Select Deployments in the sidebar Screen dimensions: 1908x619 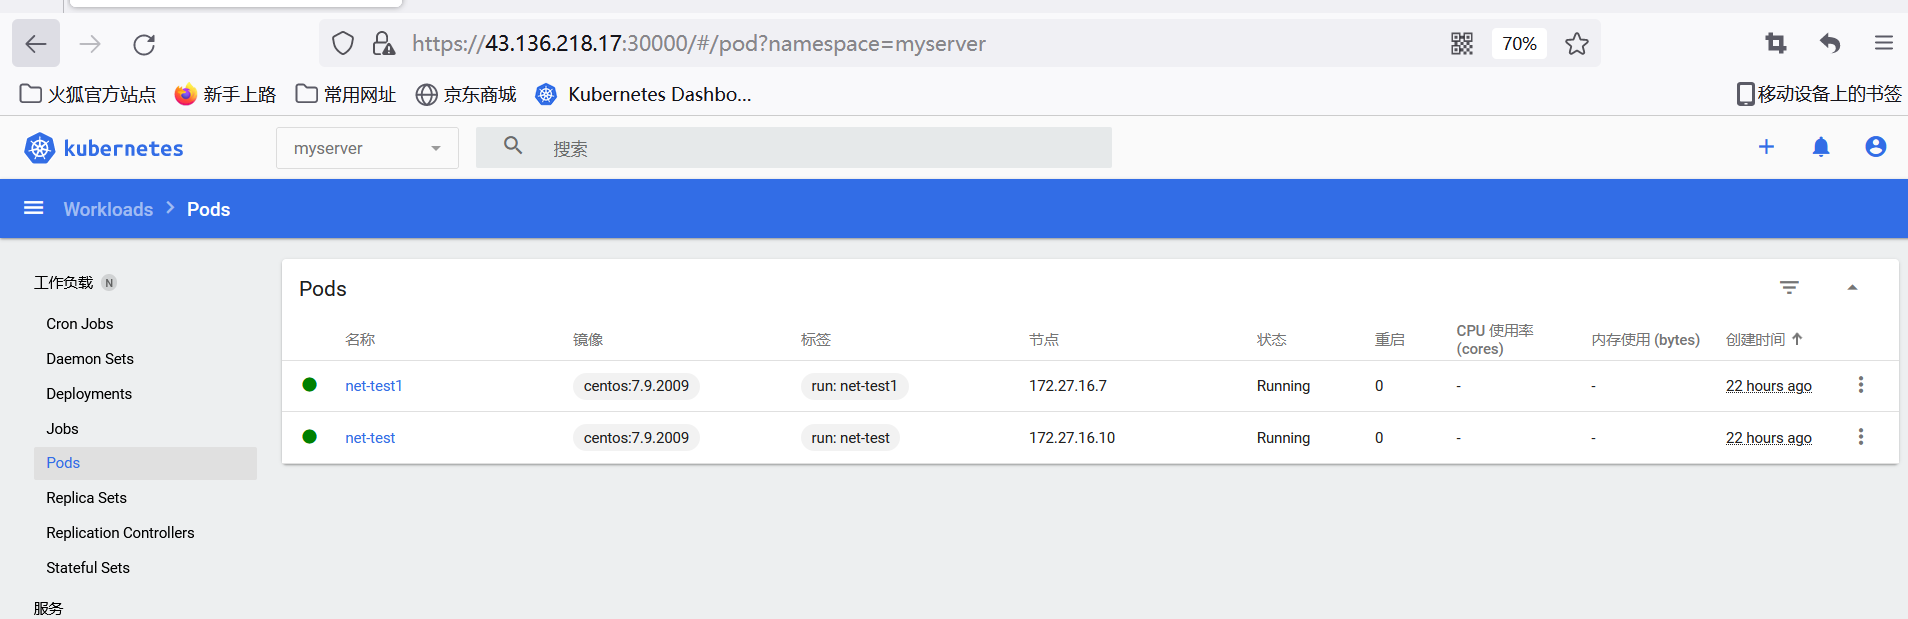89,394
